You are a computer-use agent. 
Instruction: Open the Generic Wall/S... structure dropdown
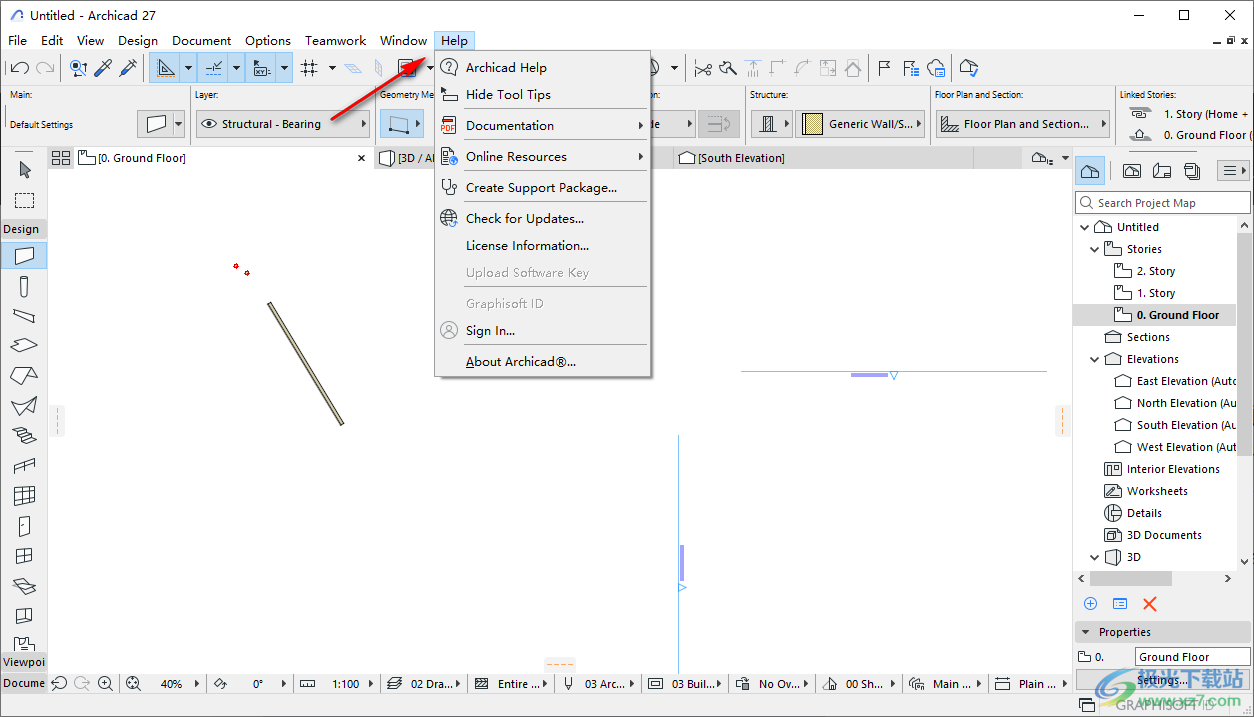click(860, 124)
